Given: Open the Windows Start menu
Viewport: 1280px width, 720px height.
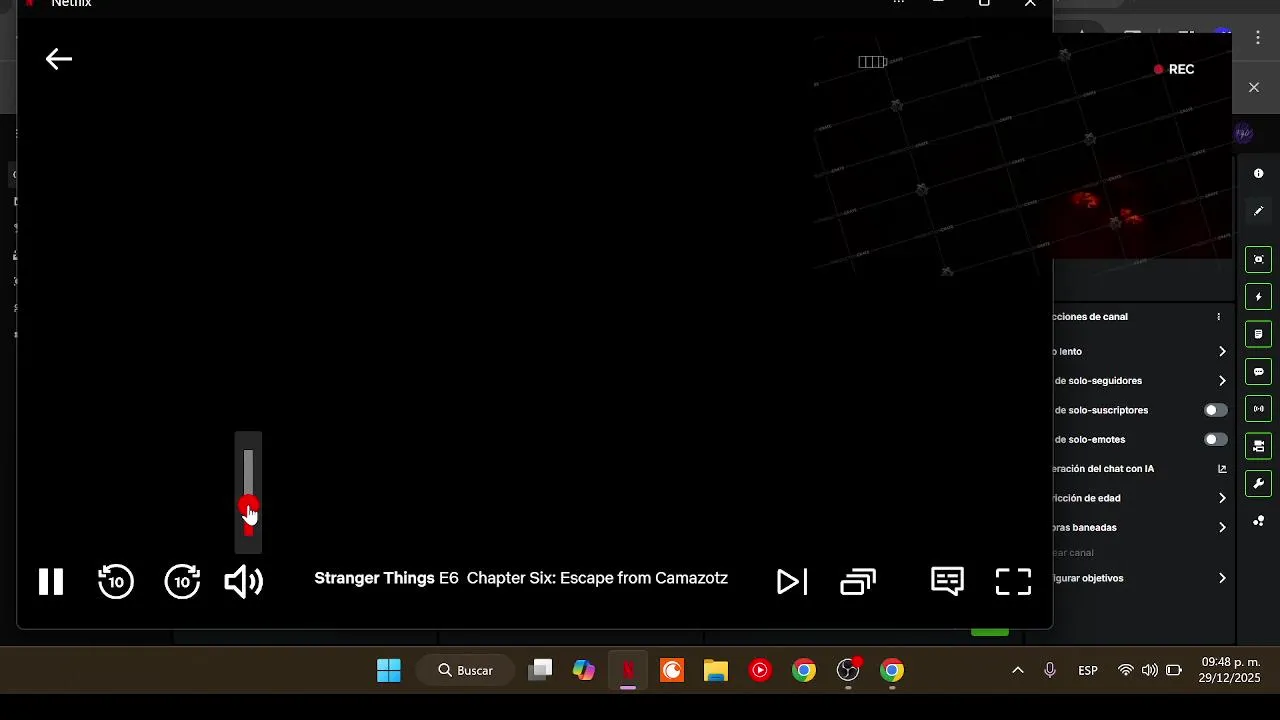Looking at the screenshot, I should (389, 670).
